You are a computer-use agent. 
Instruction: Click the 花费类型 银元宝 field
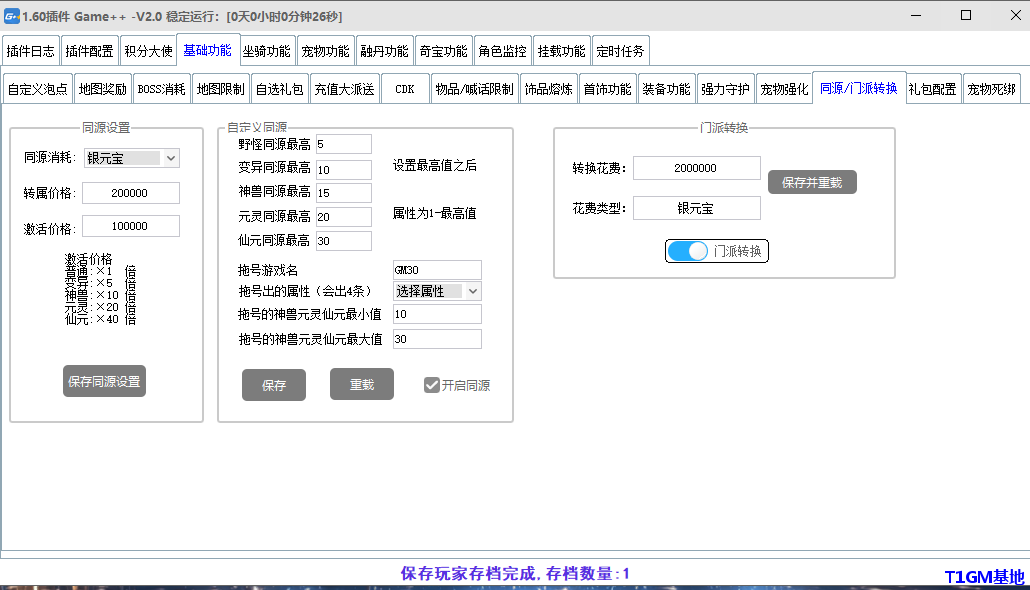(x=696, y=208)
